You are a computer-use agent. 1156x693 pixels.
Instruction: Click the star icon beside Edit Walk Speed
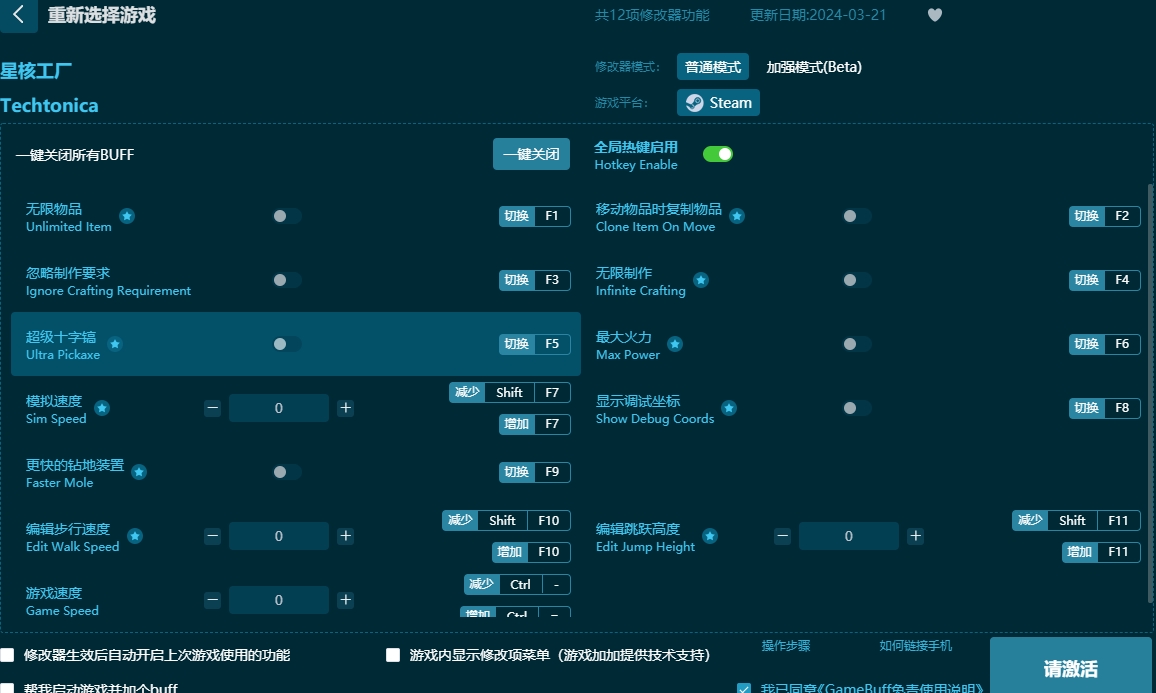click(134, 536)
